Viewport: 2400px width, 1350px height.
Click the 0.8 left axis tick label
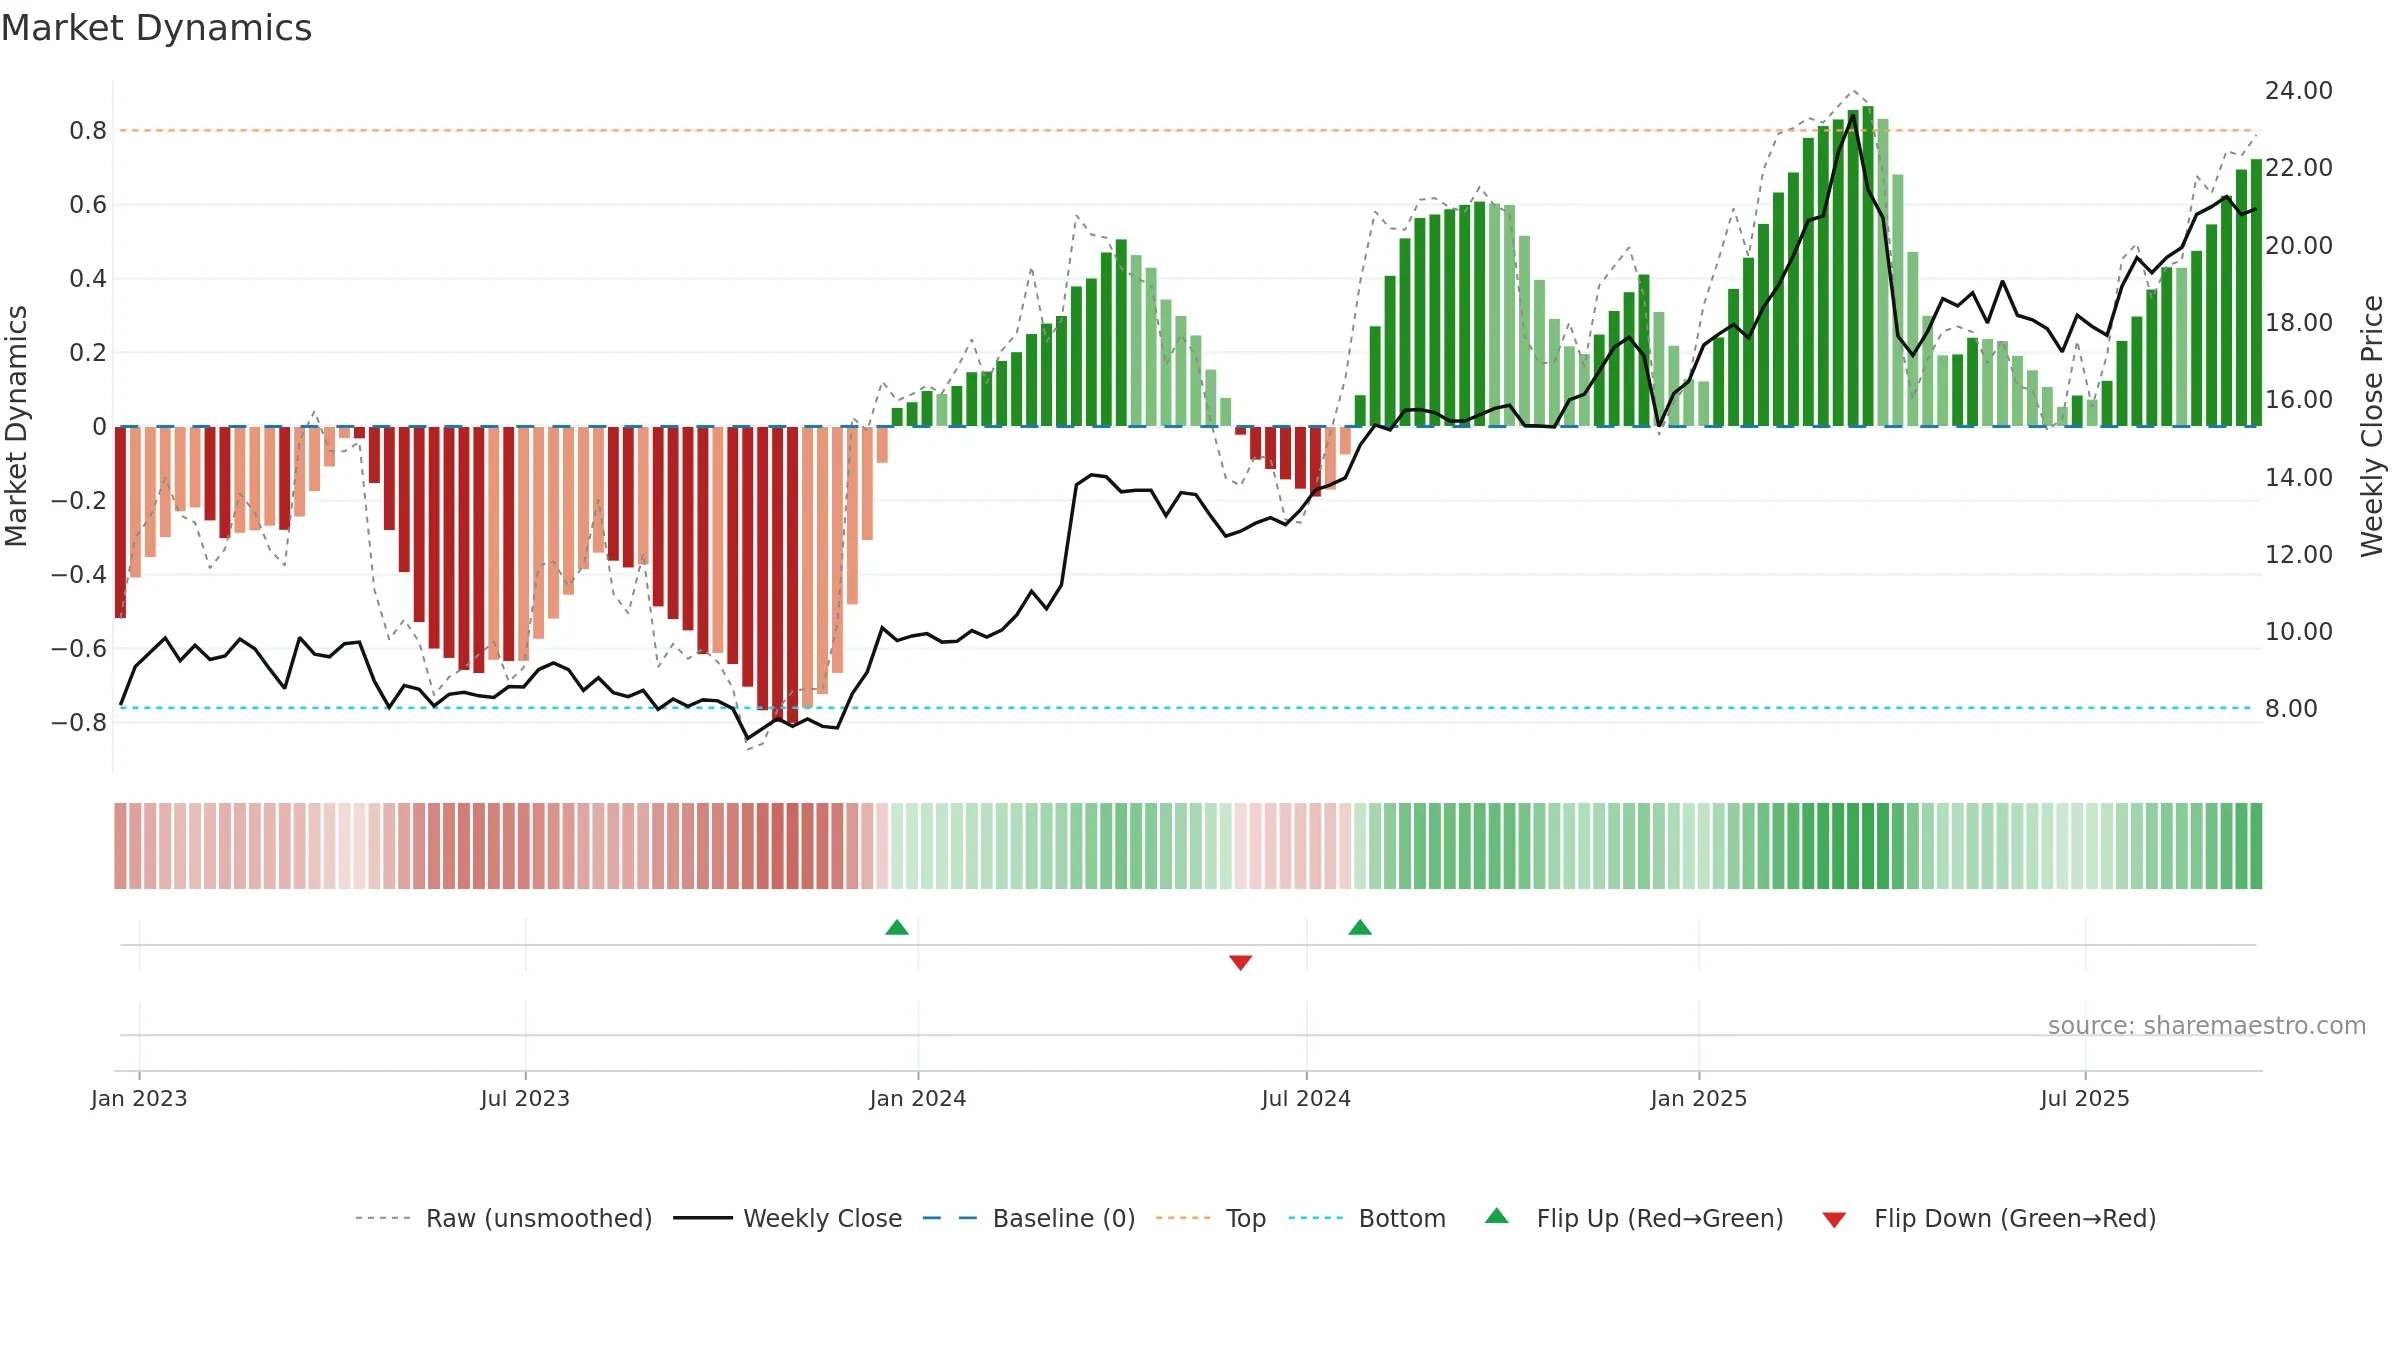click(88, 131)
